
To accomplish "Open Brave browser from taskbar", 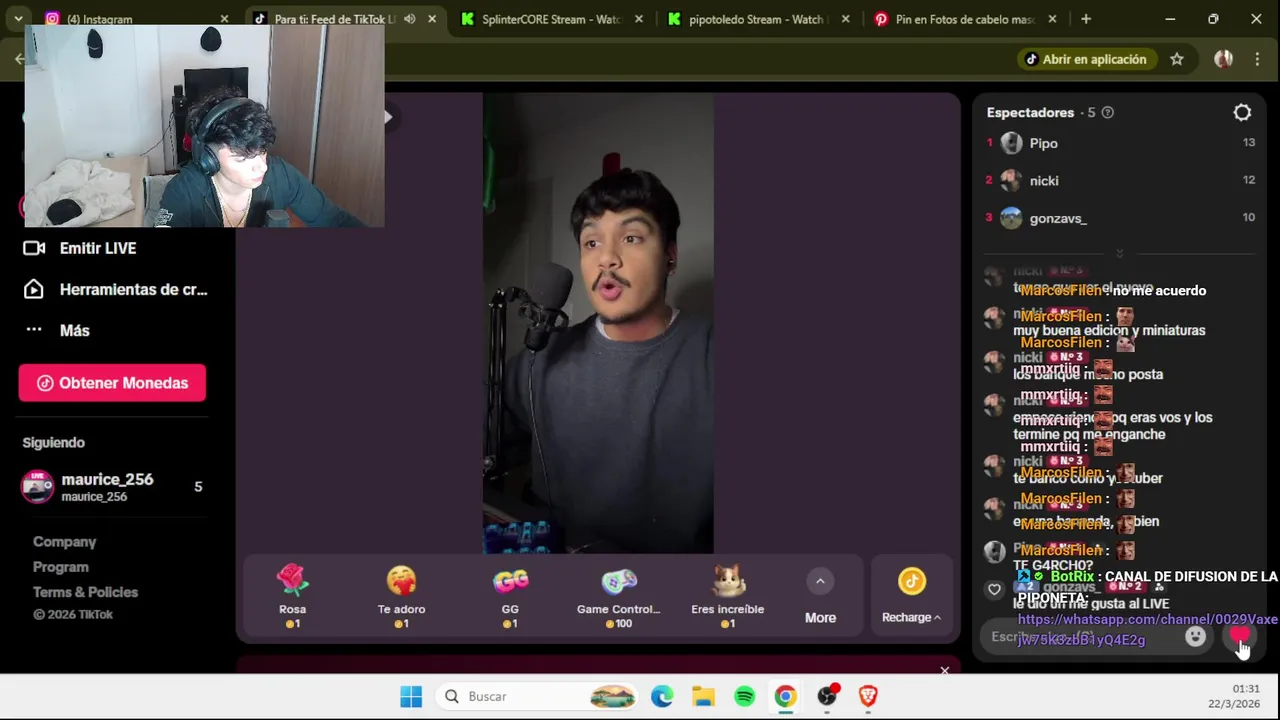I will tap(868, 696).
